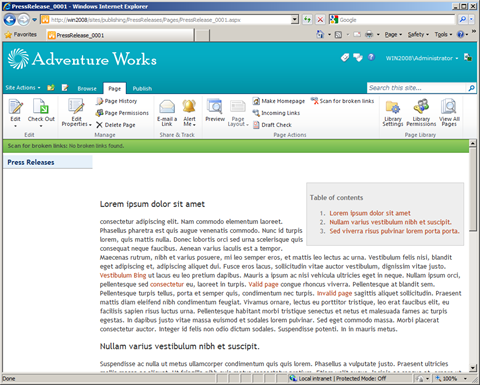Image resolution: width=480 pixels, height=385 pixels.
Task: Click the I Like It tag icon
Action: click(x=345, y=58)
